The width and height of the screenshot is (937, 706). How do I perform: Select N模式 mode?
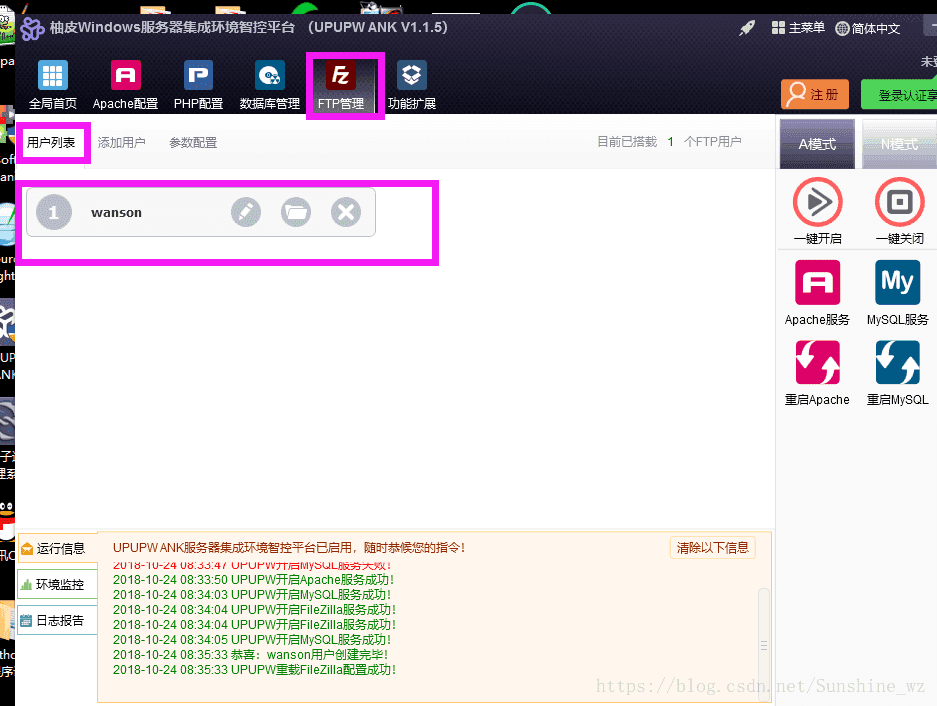[899, 144]
